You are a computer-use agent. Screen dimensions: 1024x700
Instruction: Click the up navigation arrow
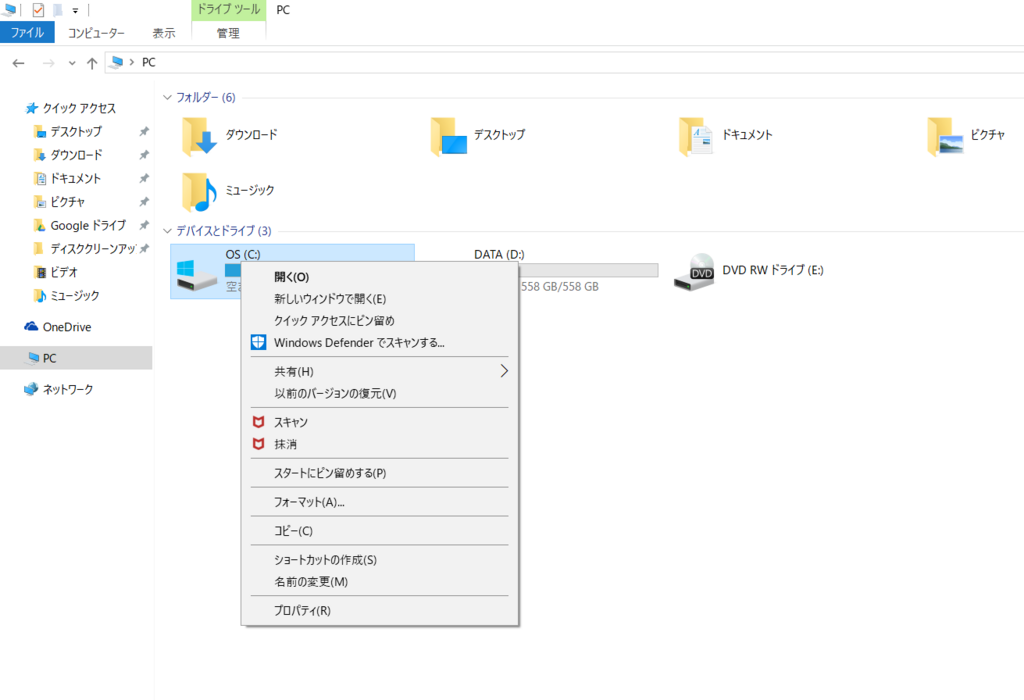[x=91, y=62]
